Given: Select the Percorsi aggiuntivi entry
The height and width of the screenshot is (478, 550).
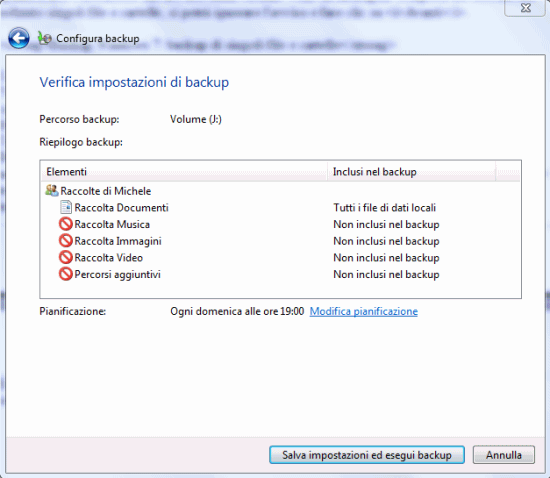Looking at the screenshot, I should [118, 274].
